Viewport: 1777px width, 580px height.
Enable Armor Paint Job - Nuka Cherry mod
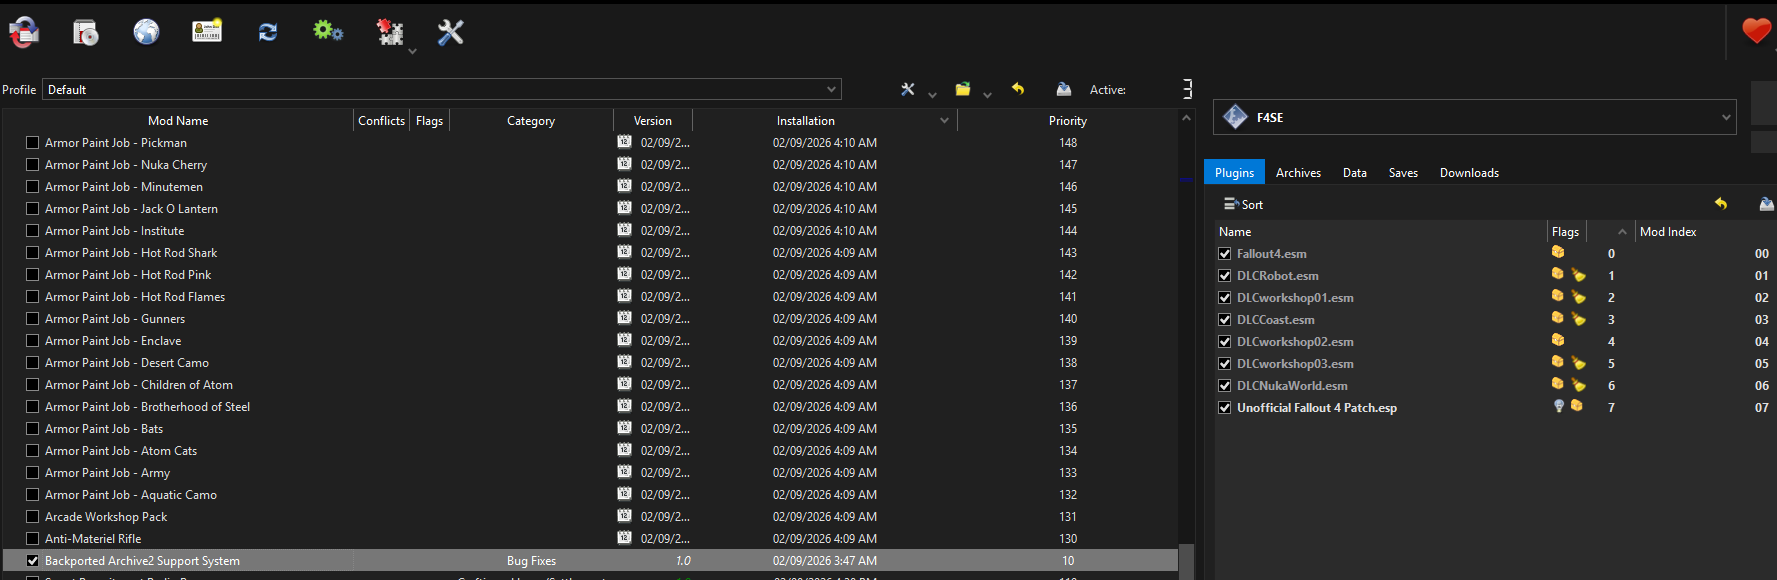click(x=32, y=165)
